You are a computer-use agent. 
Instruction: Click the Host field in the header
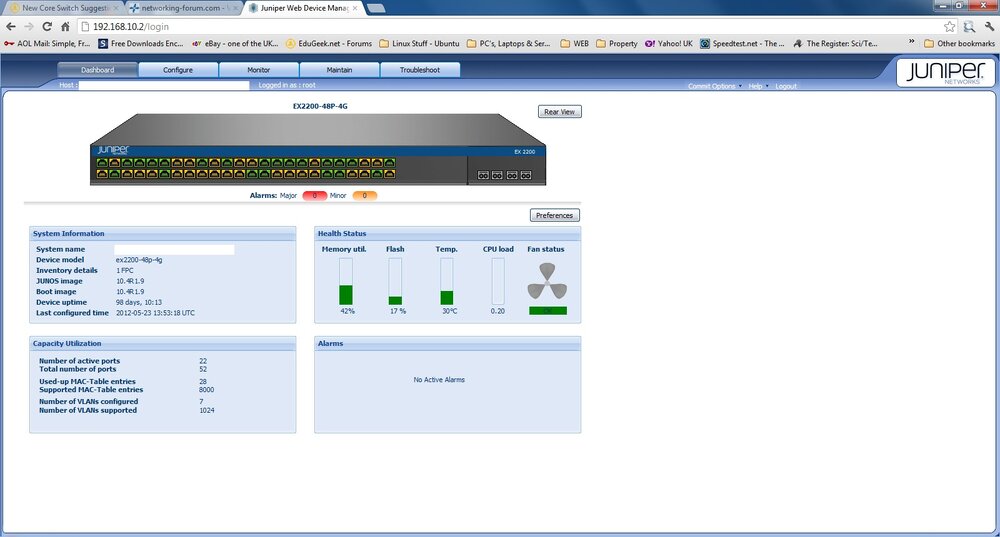pyautogui.click(x=164, y=85)
